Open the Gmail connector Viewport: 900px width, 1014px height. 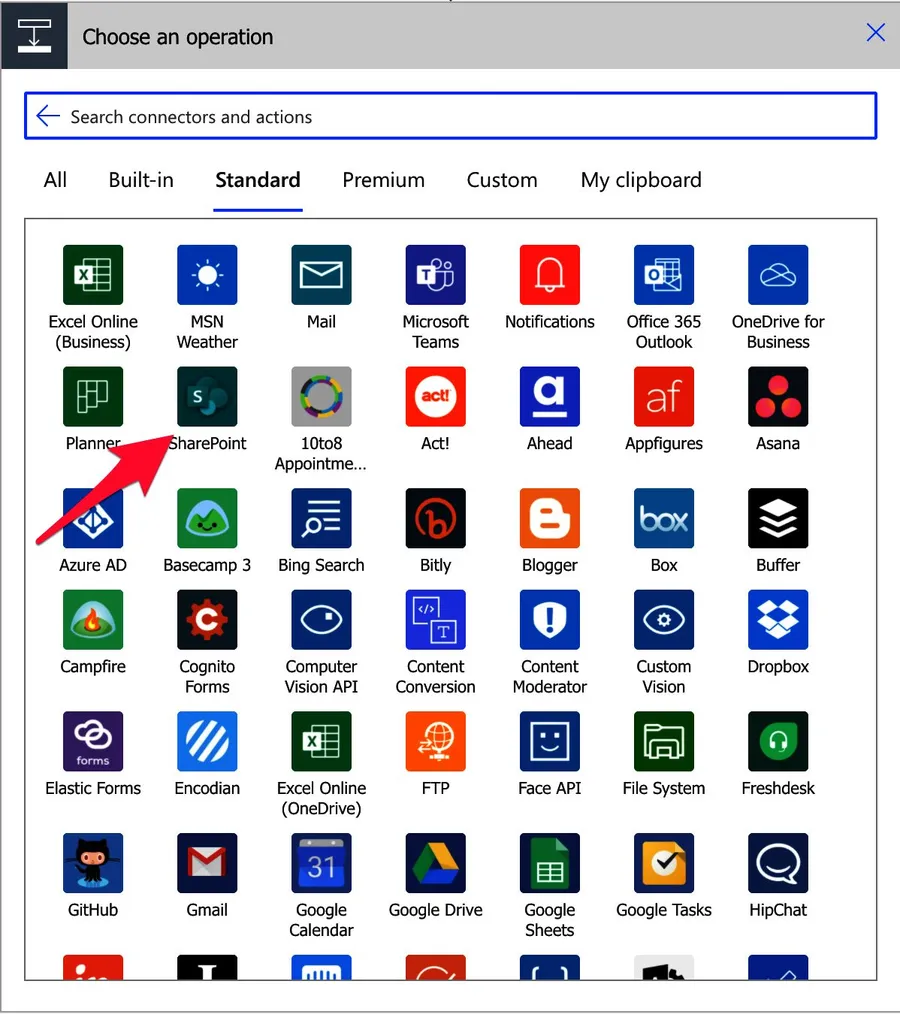click(207, 863)
